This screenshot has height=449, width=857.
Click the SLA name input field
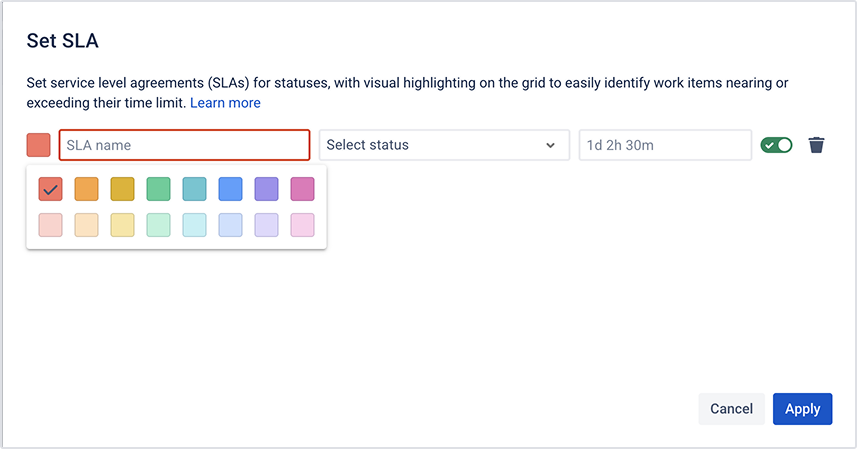click(184, 145)
